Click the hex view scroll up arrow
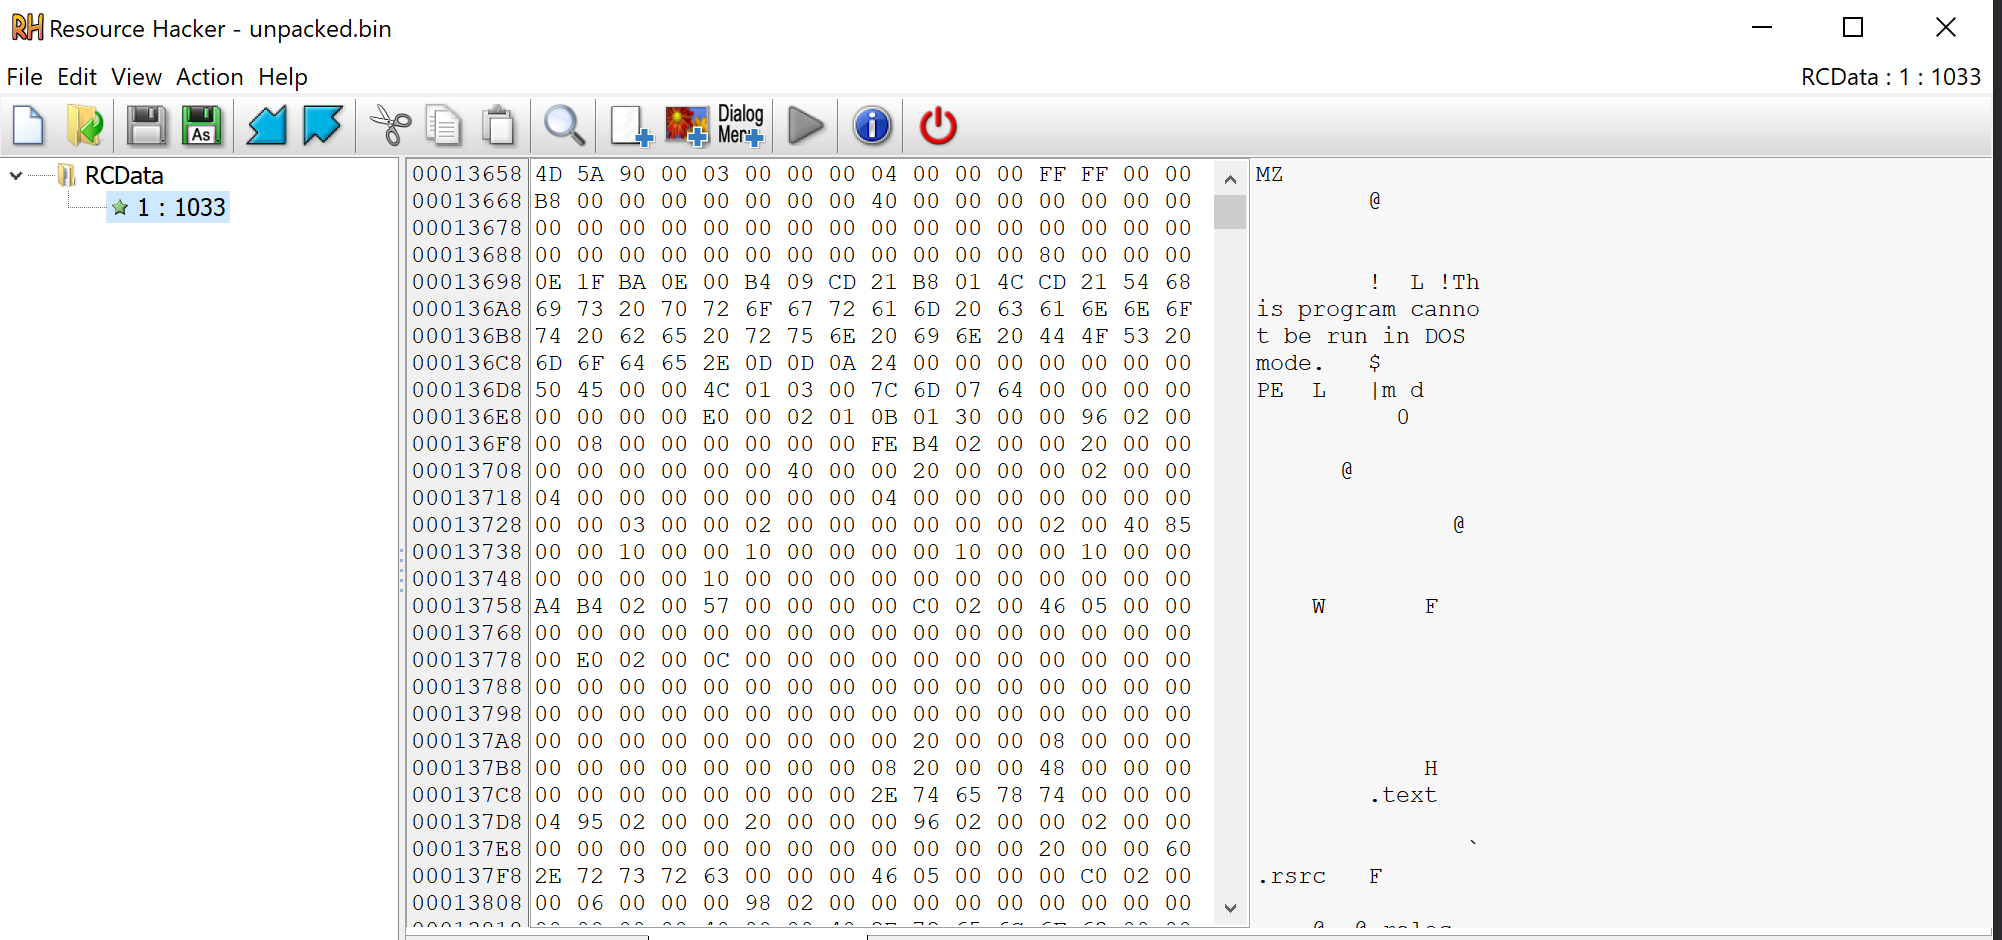The image size is (2002, 940). click(1230, 179)
